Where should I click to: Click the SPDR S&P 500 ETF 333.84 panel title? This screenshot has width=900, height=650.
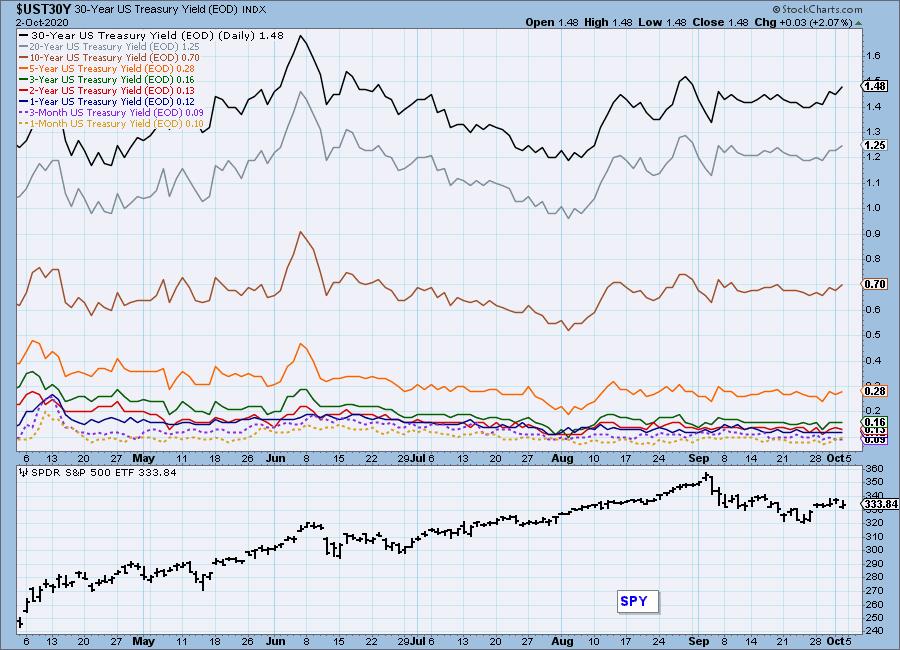[x=103, y=473]
